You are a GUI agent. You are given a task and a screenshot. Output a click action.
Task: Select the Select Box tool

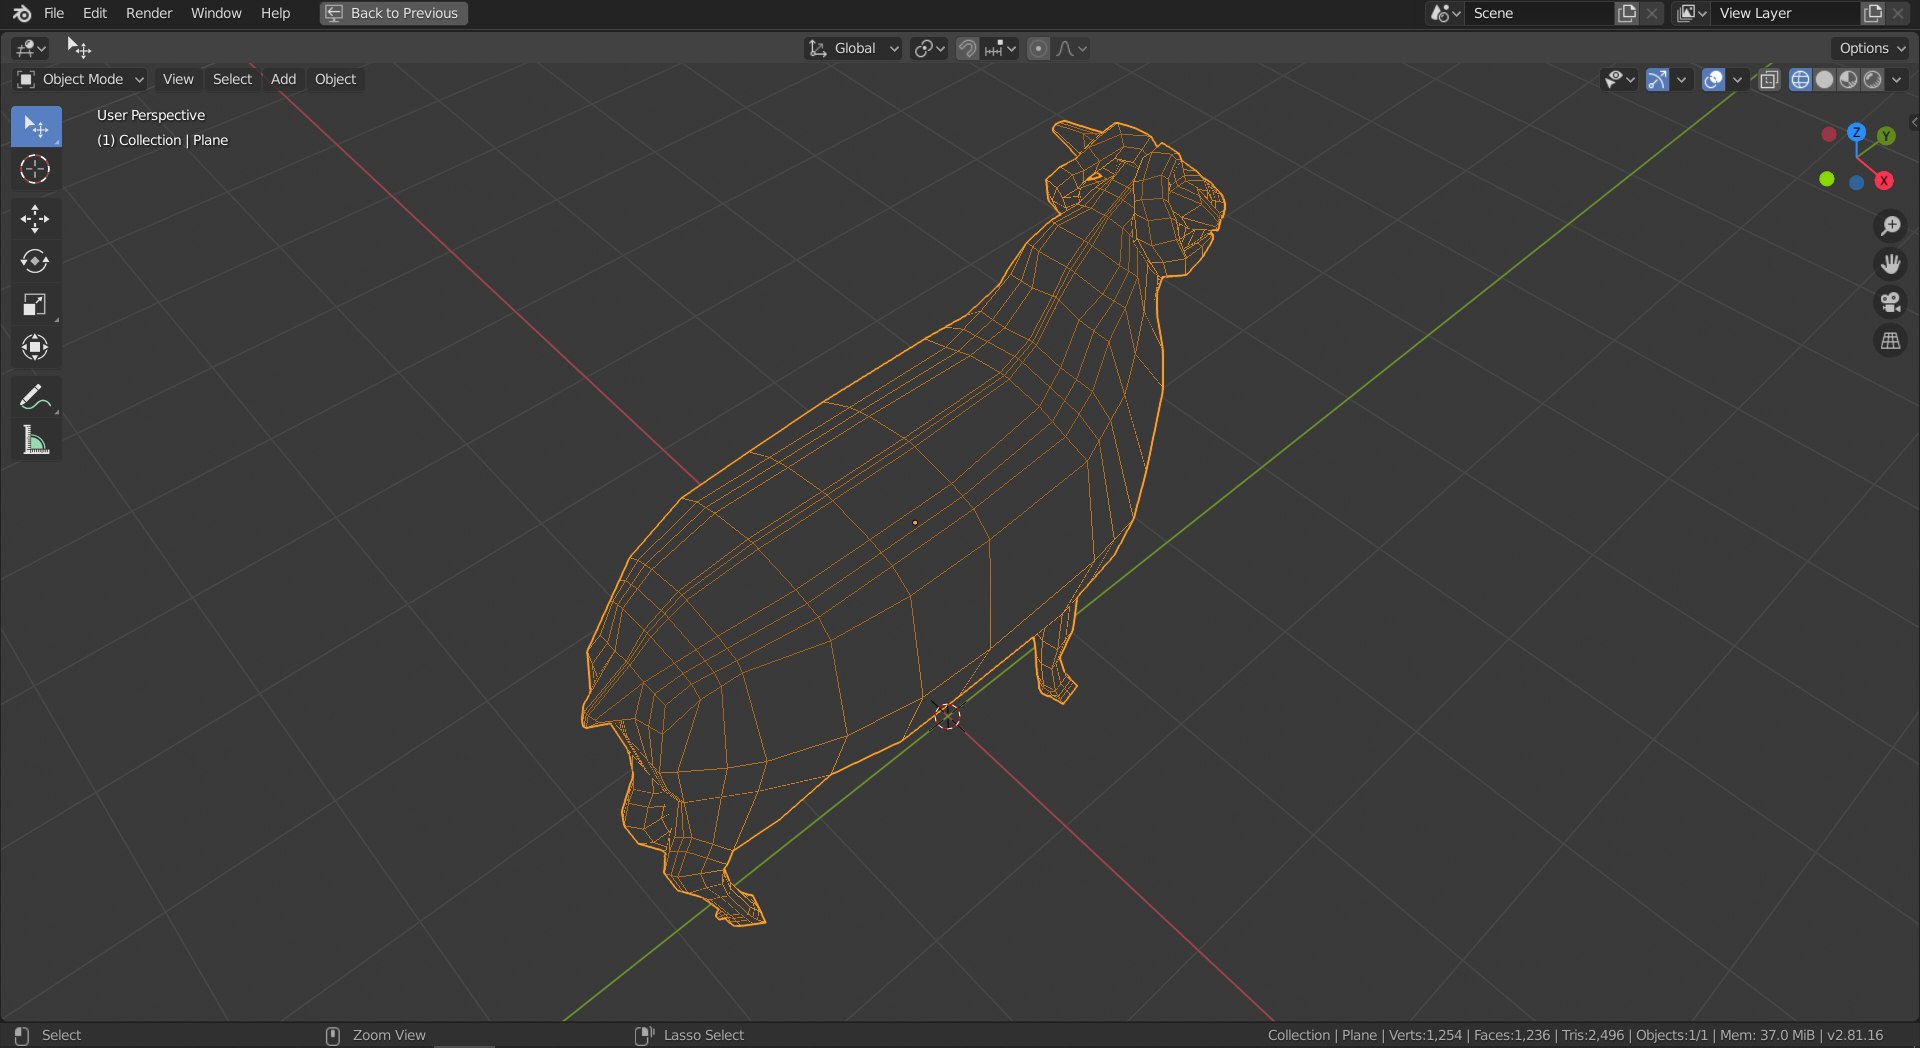click(36, 127)
